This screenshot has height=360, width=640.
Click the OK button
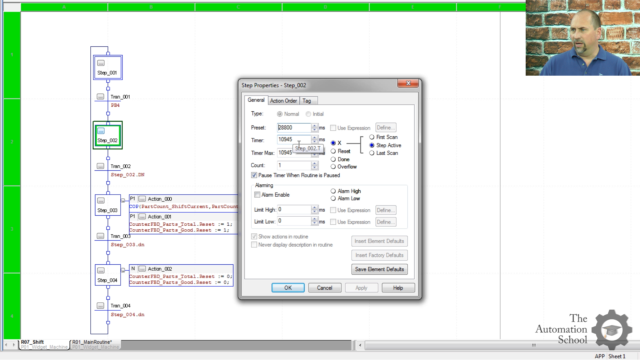click(288, 288)
